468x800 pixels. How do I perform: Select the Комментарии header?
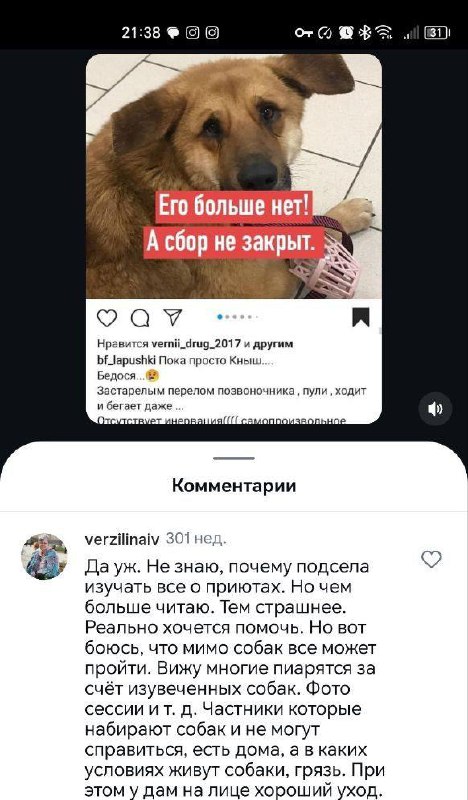click(x=234, y=485)
